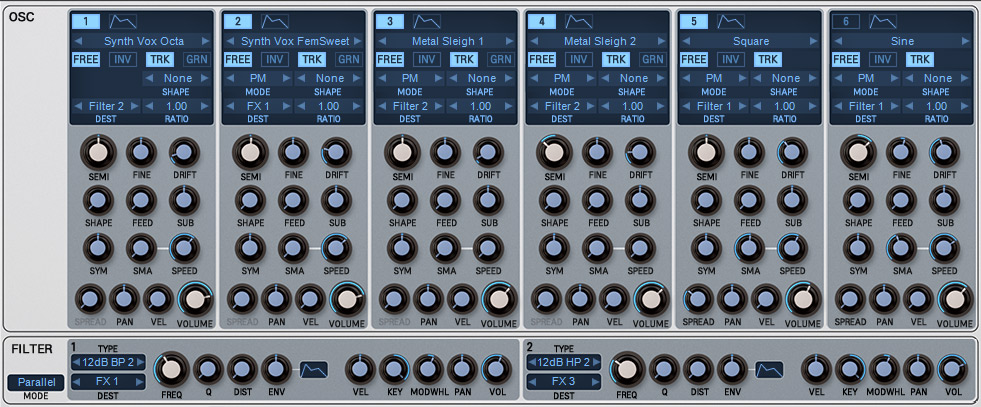981x407 pixels.
Task: Click the envelope icon of oscillator 6
Action: [x=882, y=21]
